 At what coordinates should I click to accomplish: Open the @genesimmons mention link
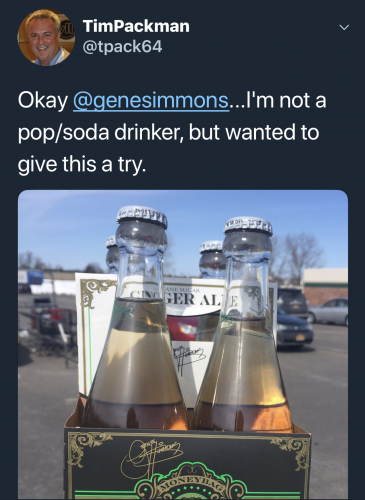[x=151, y=100]
